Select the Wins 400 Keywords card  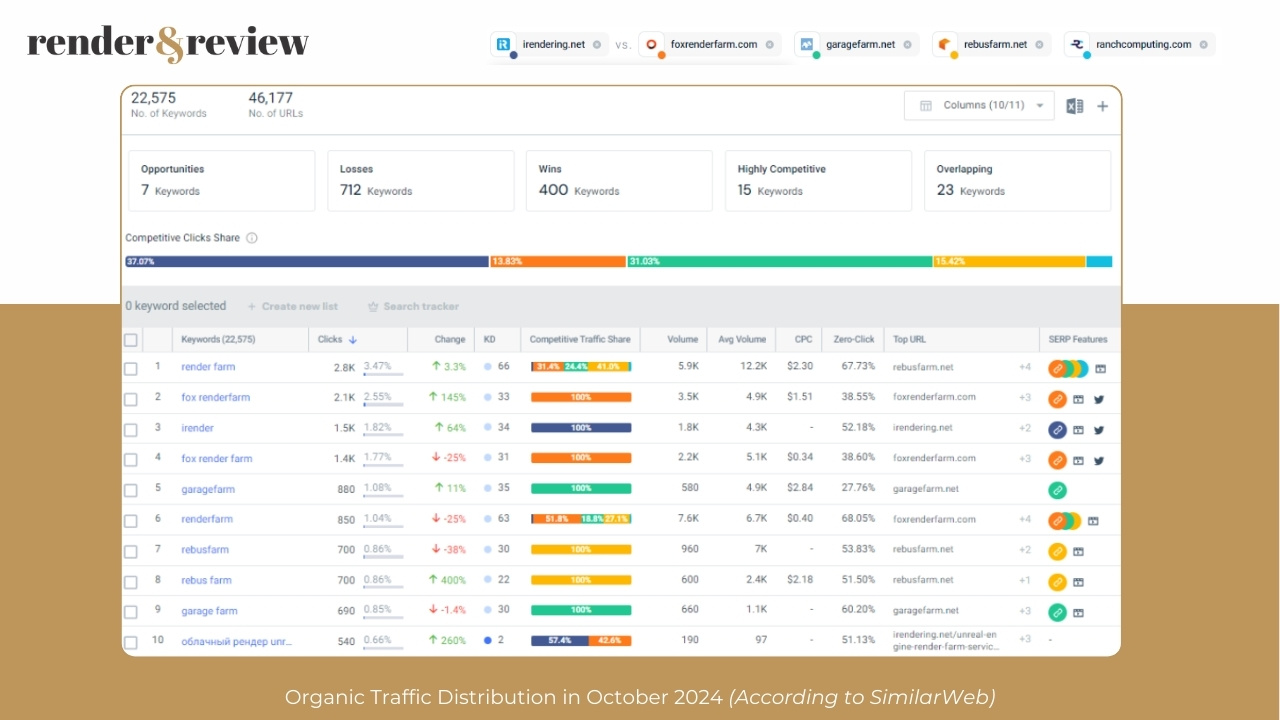(619, 181)
